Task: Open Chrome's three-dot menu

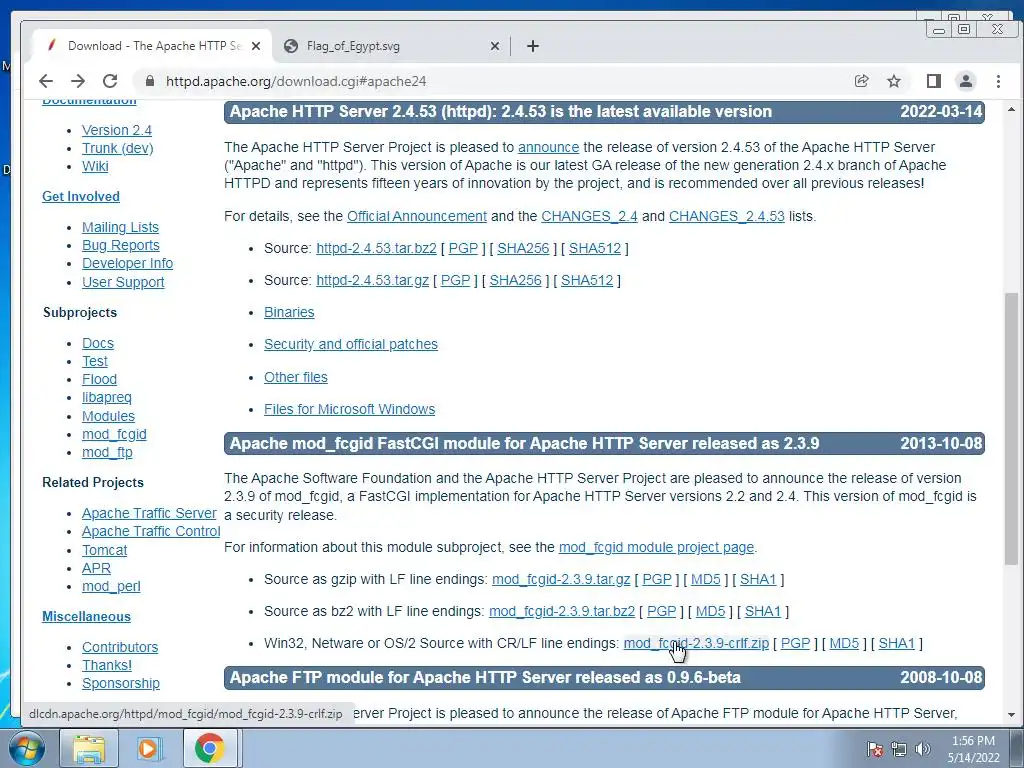Action: (x=998, y=81)
